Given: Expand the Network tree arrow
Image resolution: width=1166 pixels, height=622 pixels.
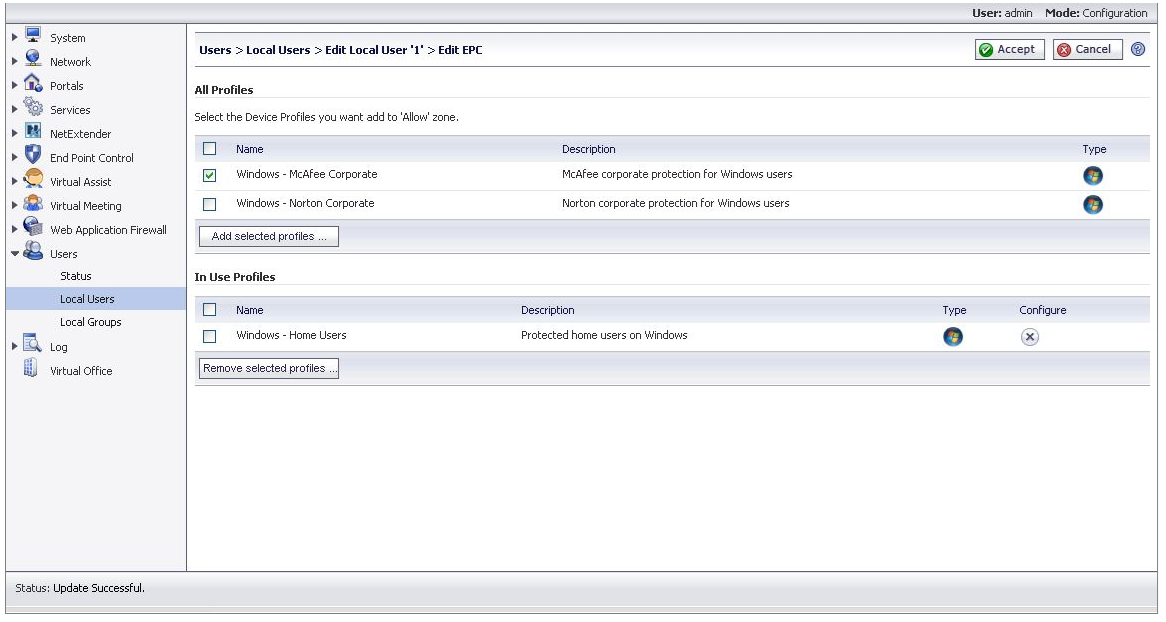Looking at the screenshot, I should pos(14,62).
